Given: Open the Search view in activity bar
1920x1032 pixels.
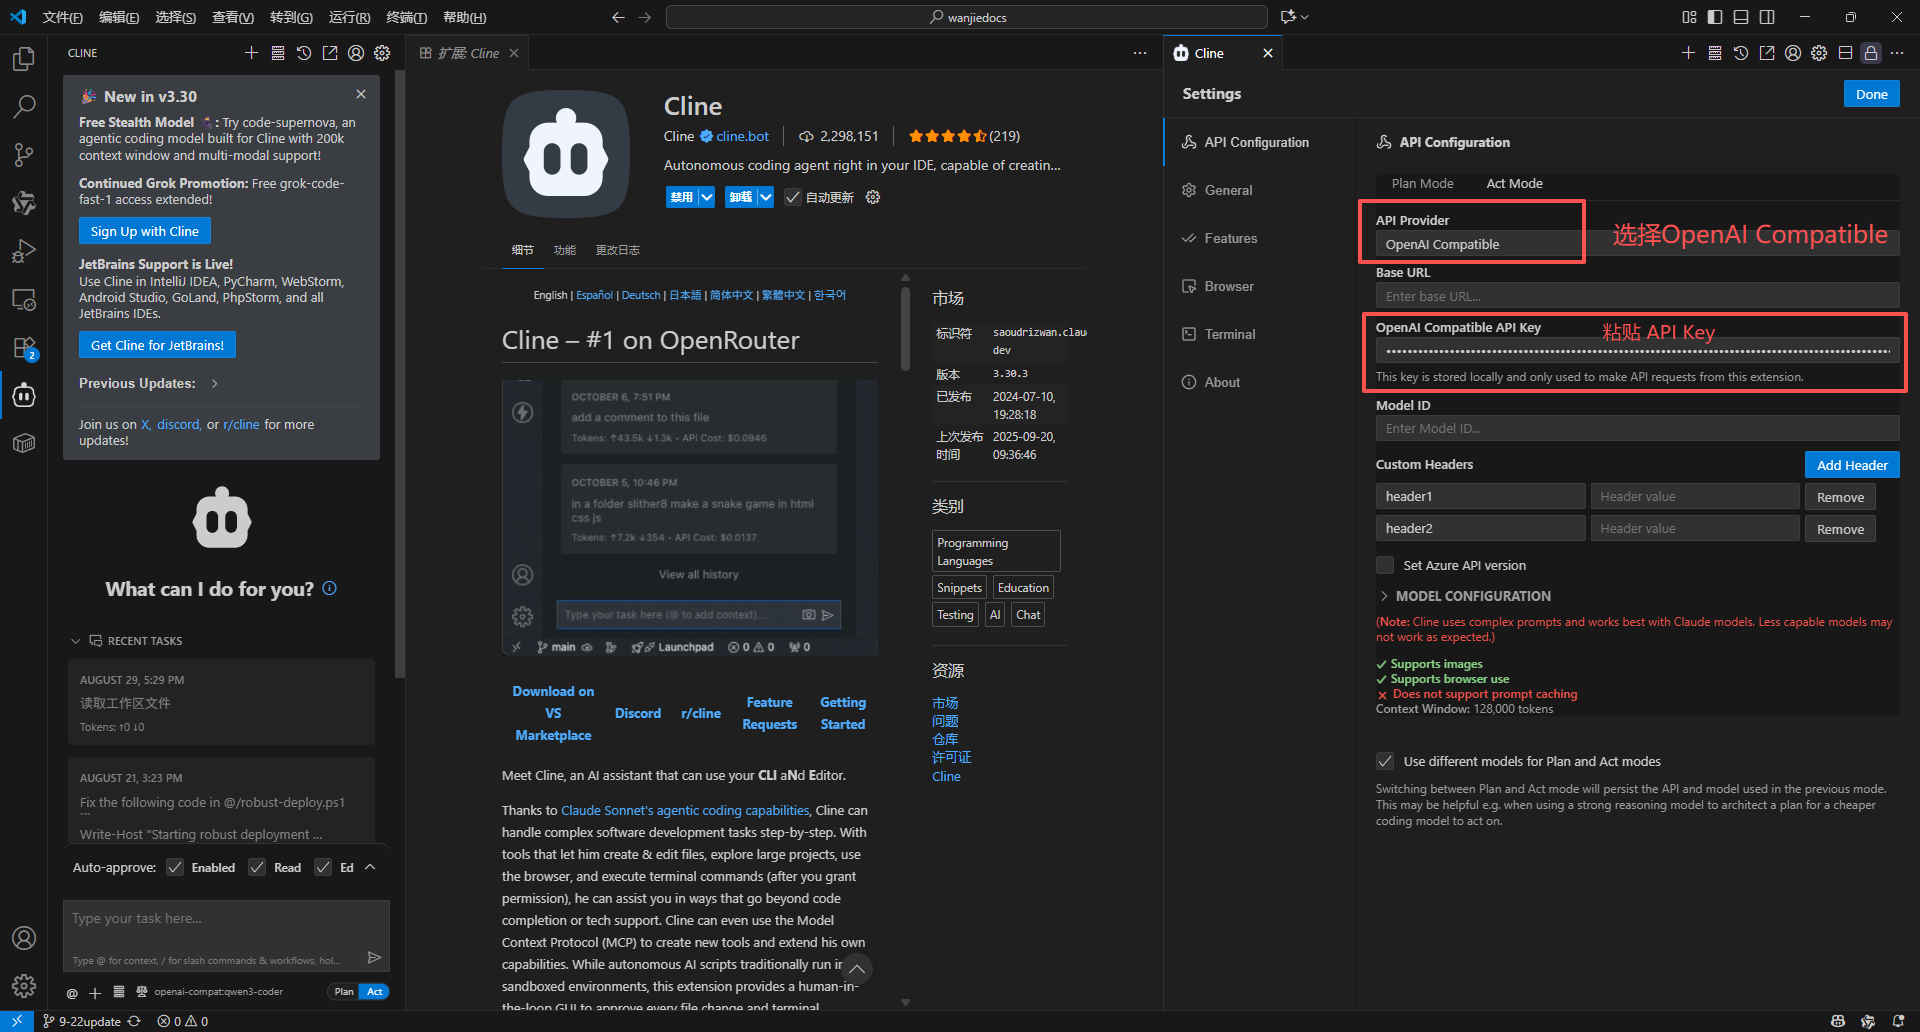Looking at the screenshot, I should tap(24, 106).
